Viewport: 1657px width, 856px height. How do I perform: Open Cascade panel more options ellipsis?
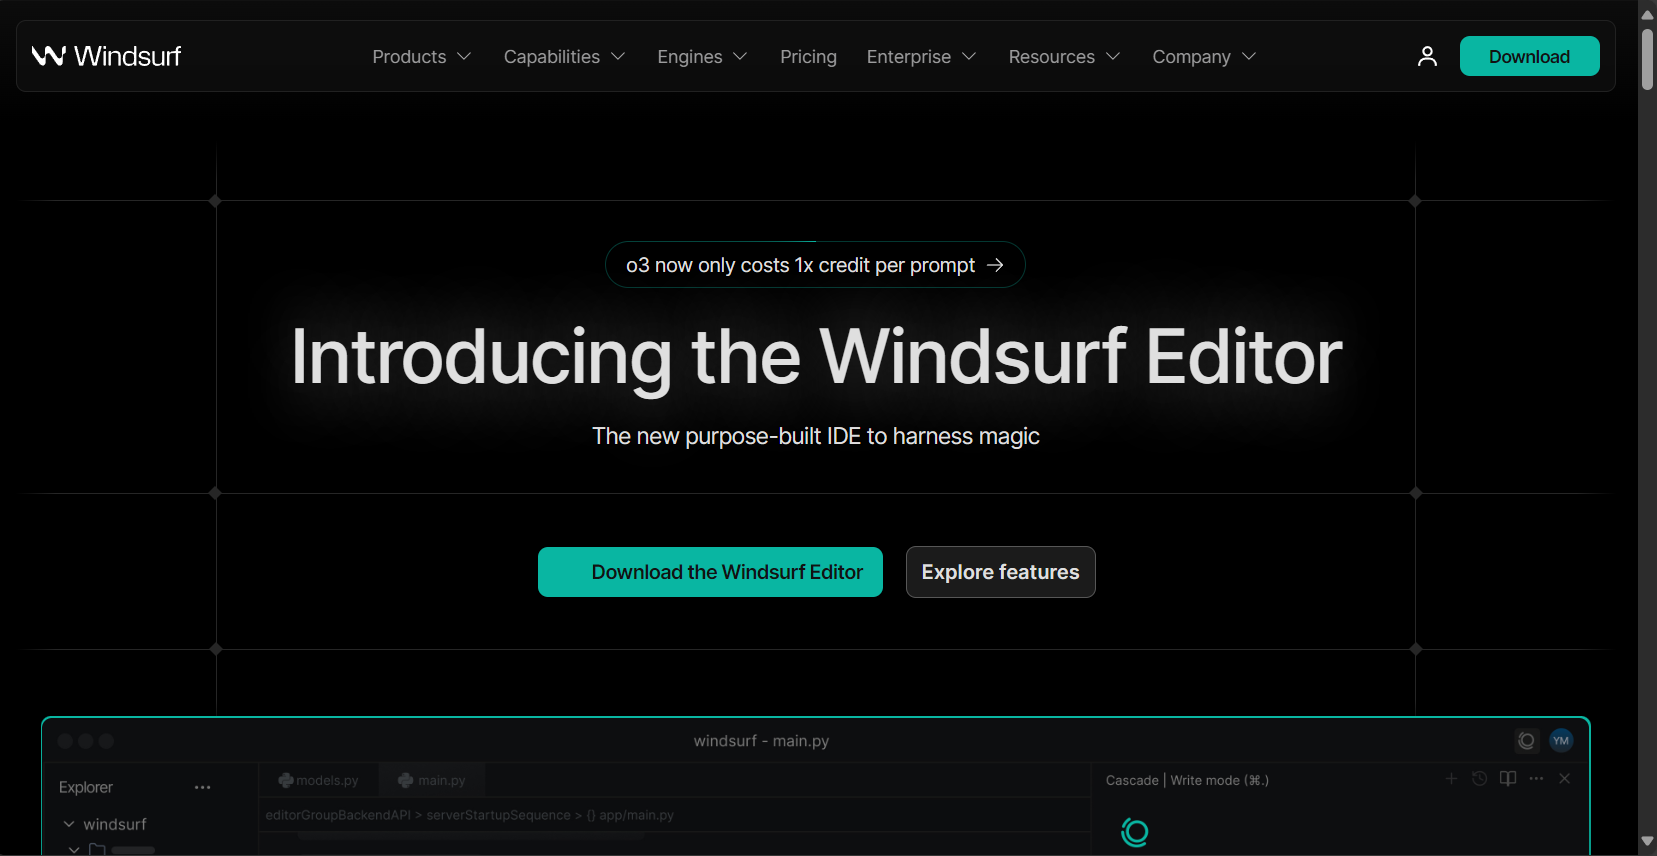point(1537,778)
